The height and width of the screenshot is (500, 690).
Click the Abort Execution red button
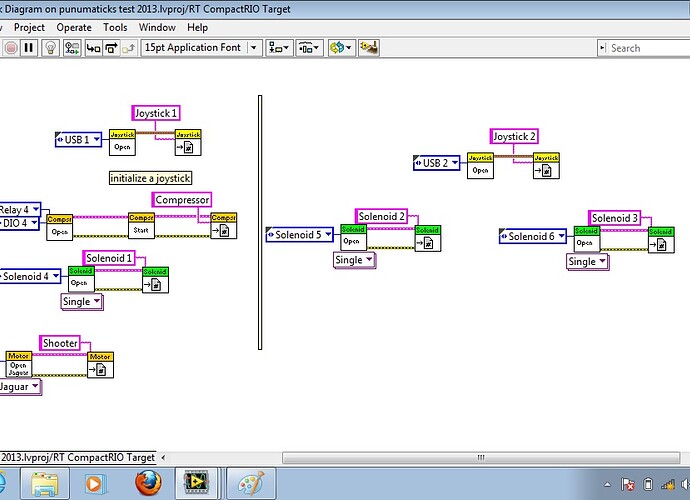[x=11, y=48]
